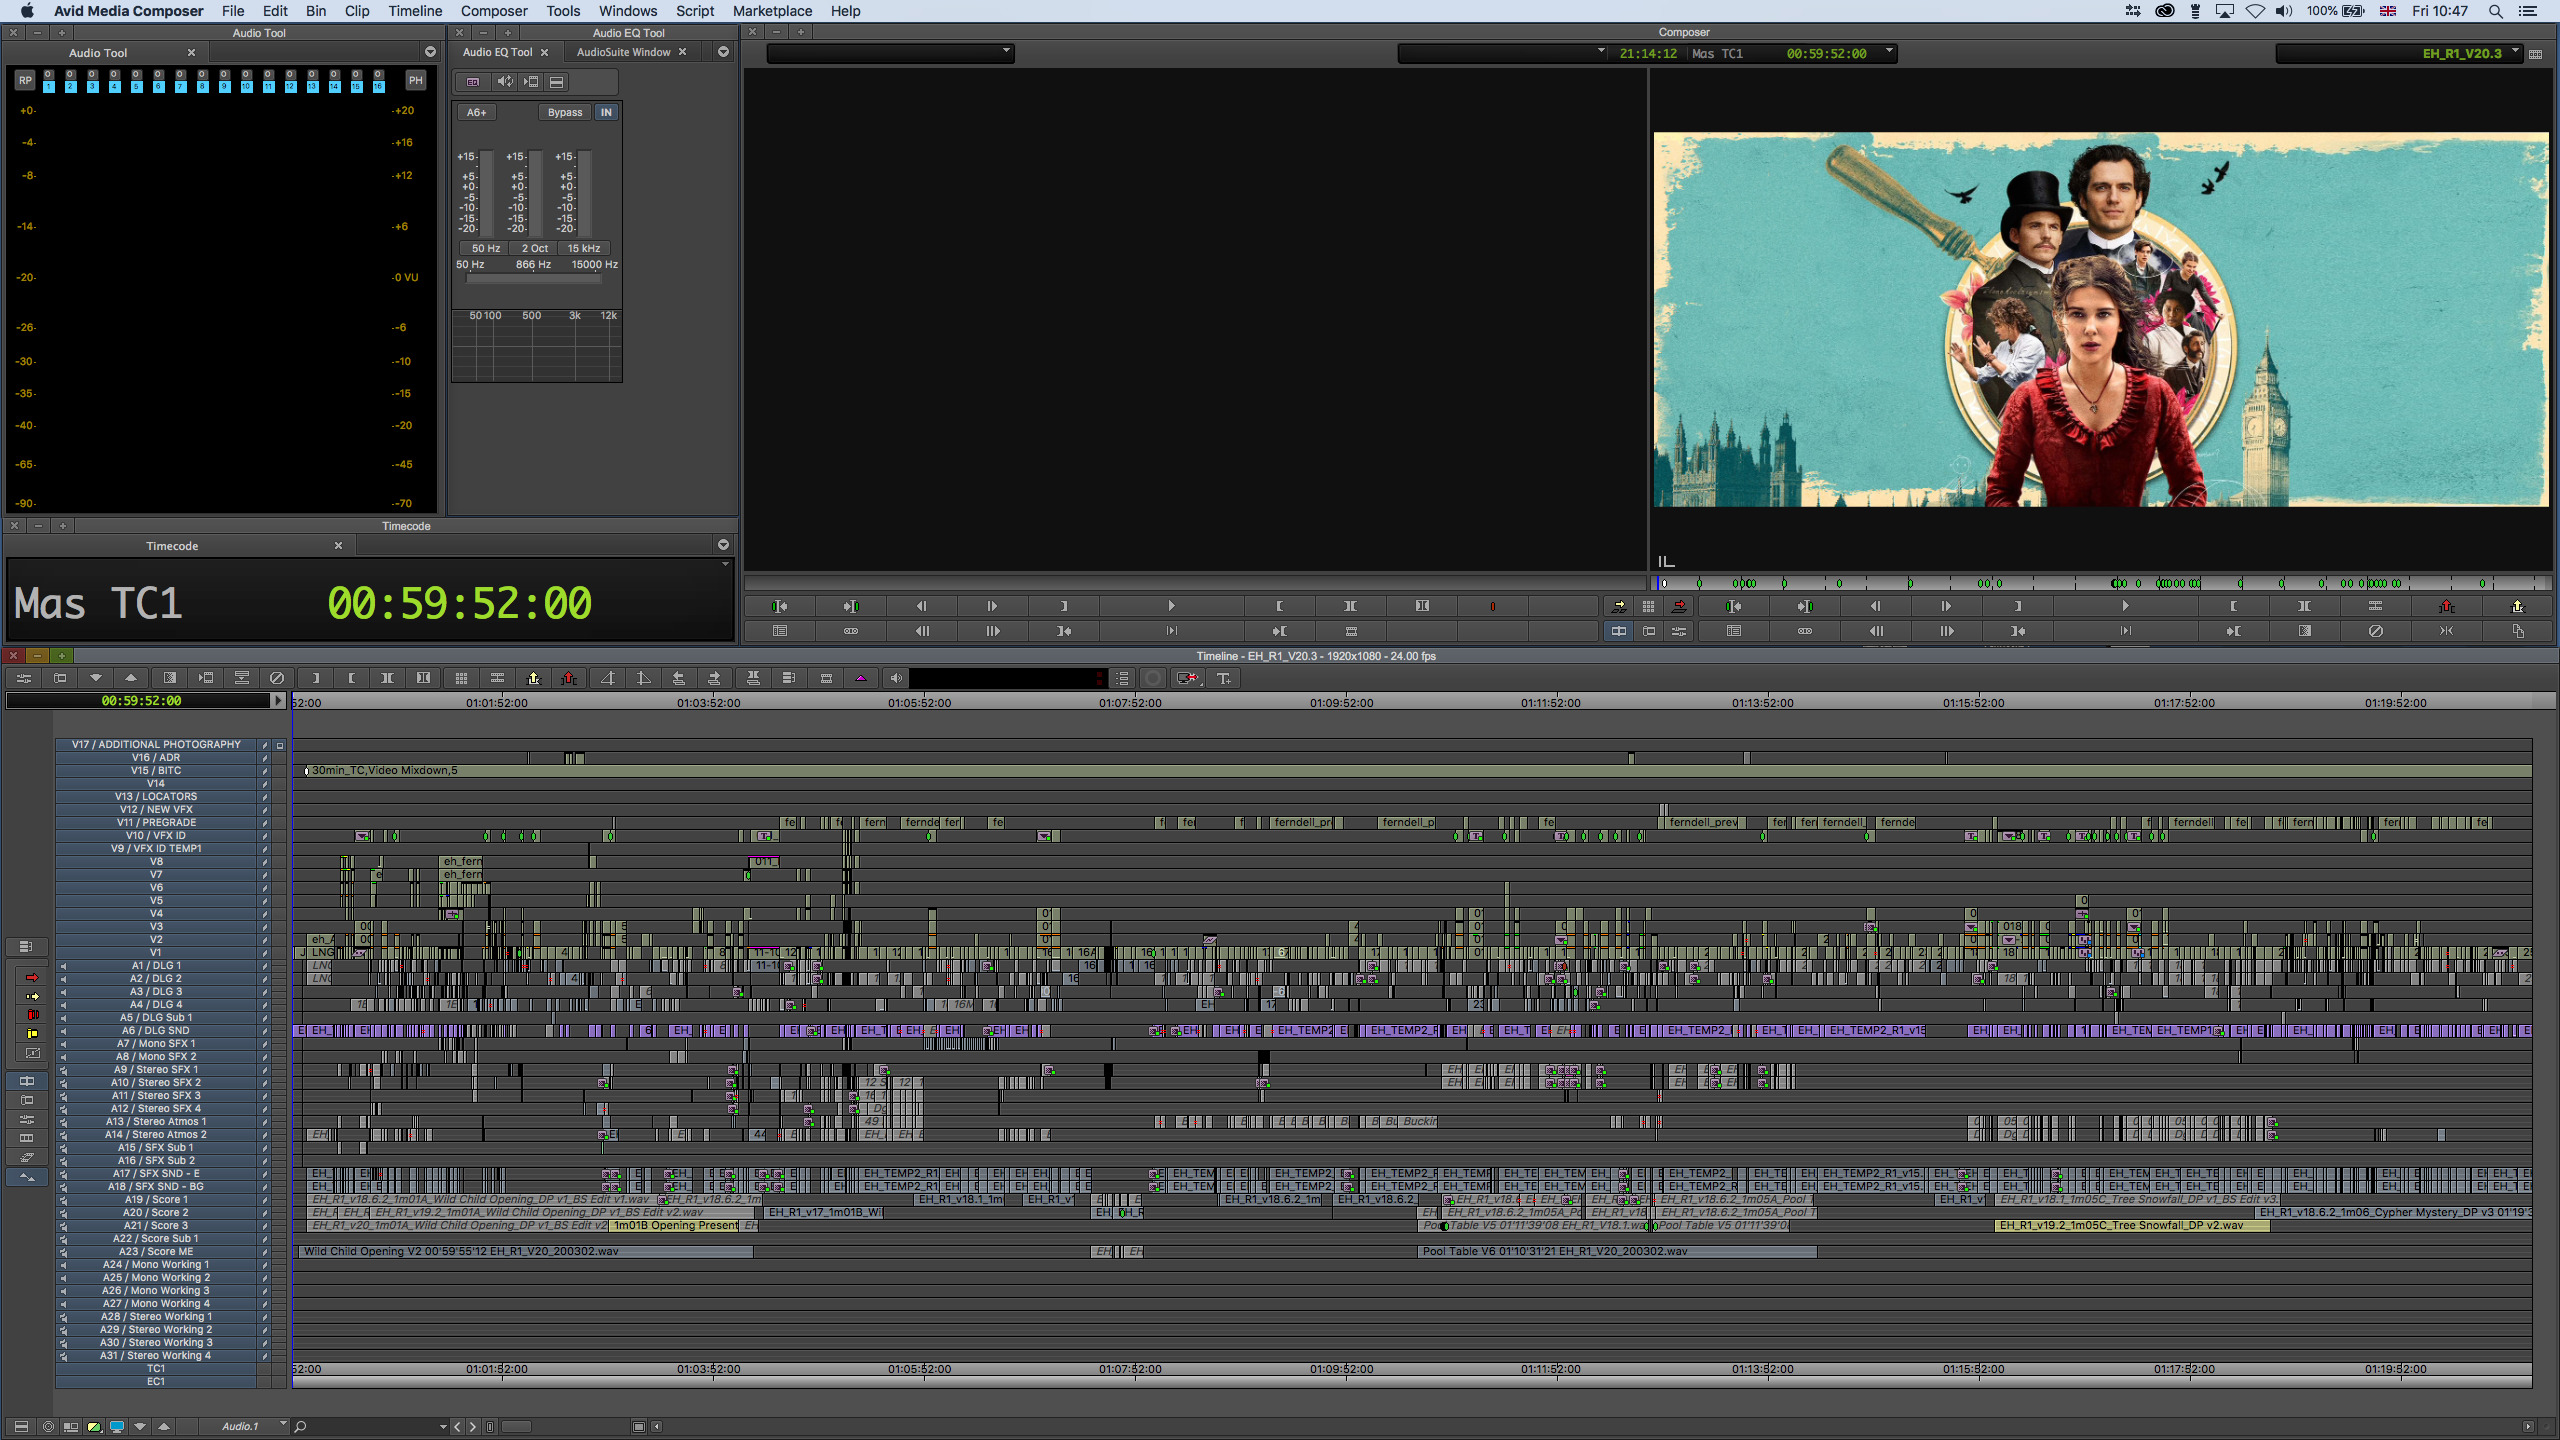Step backward one frame on source monitor
This screenshot has height=1440, width=2560.
click(921, 606)
